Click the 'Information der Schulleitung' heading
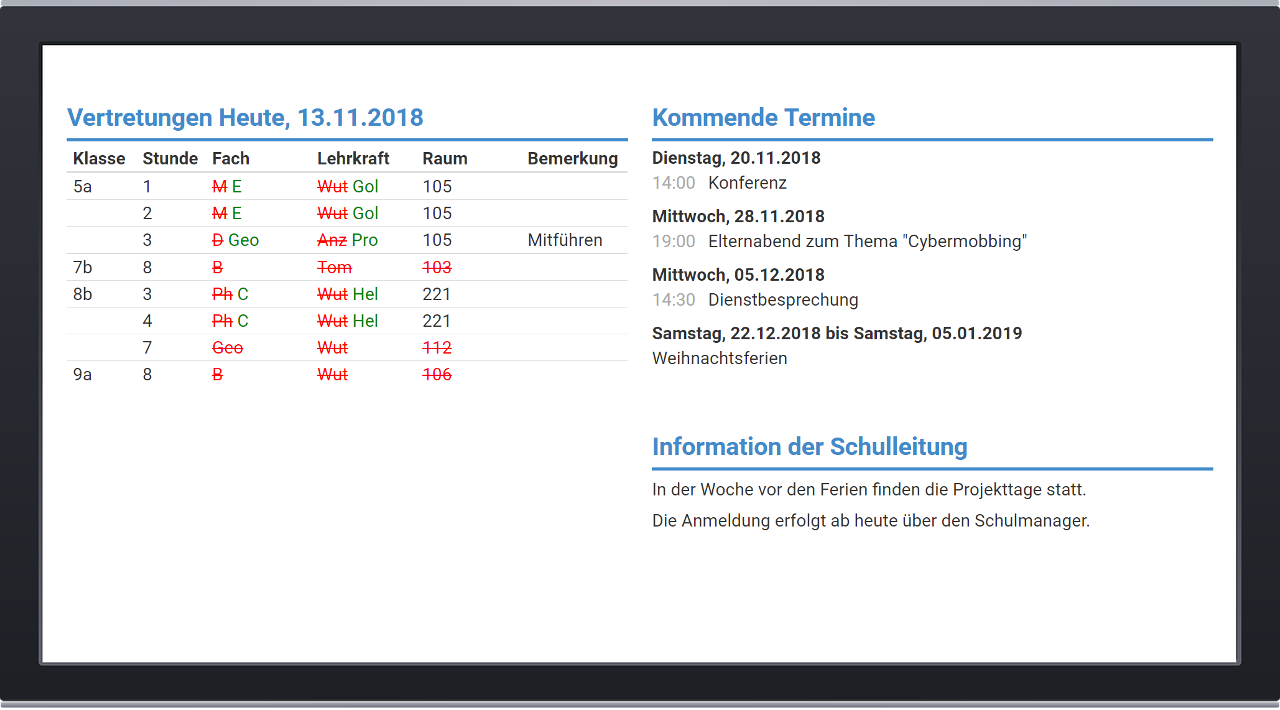1280x710 pixels. point(809,447)
